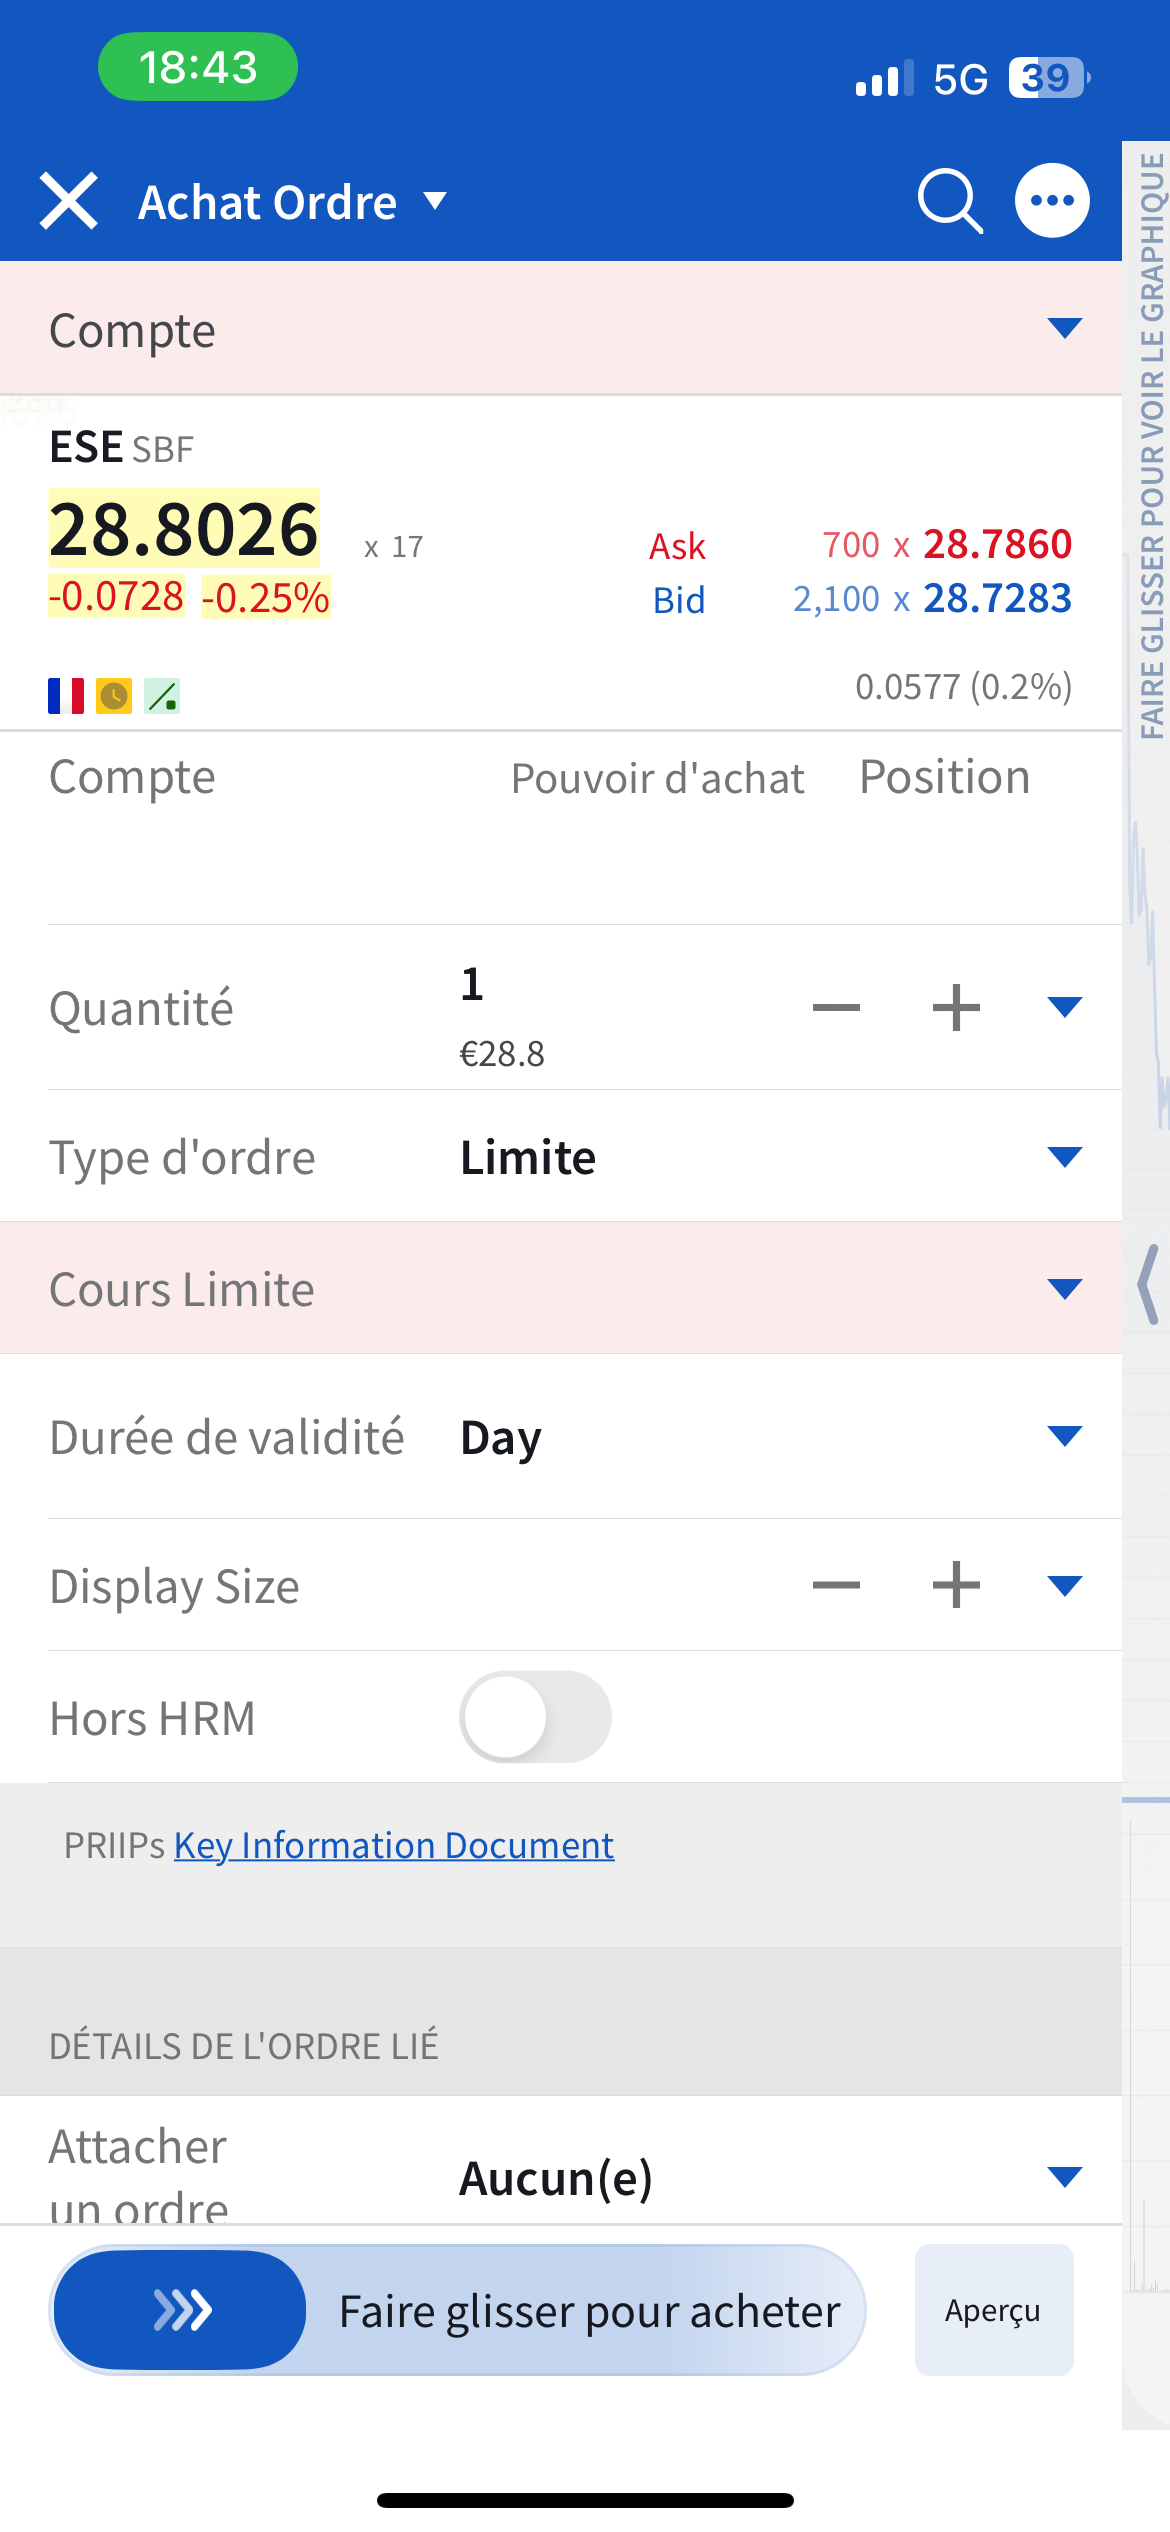Tap the yellow delayed-data clock icon
This screenshot has height=2532, width=1170.
pyautogui.click(x=114, y=696)
